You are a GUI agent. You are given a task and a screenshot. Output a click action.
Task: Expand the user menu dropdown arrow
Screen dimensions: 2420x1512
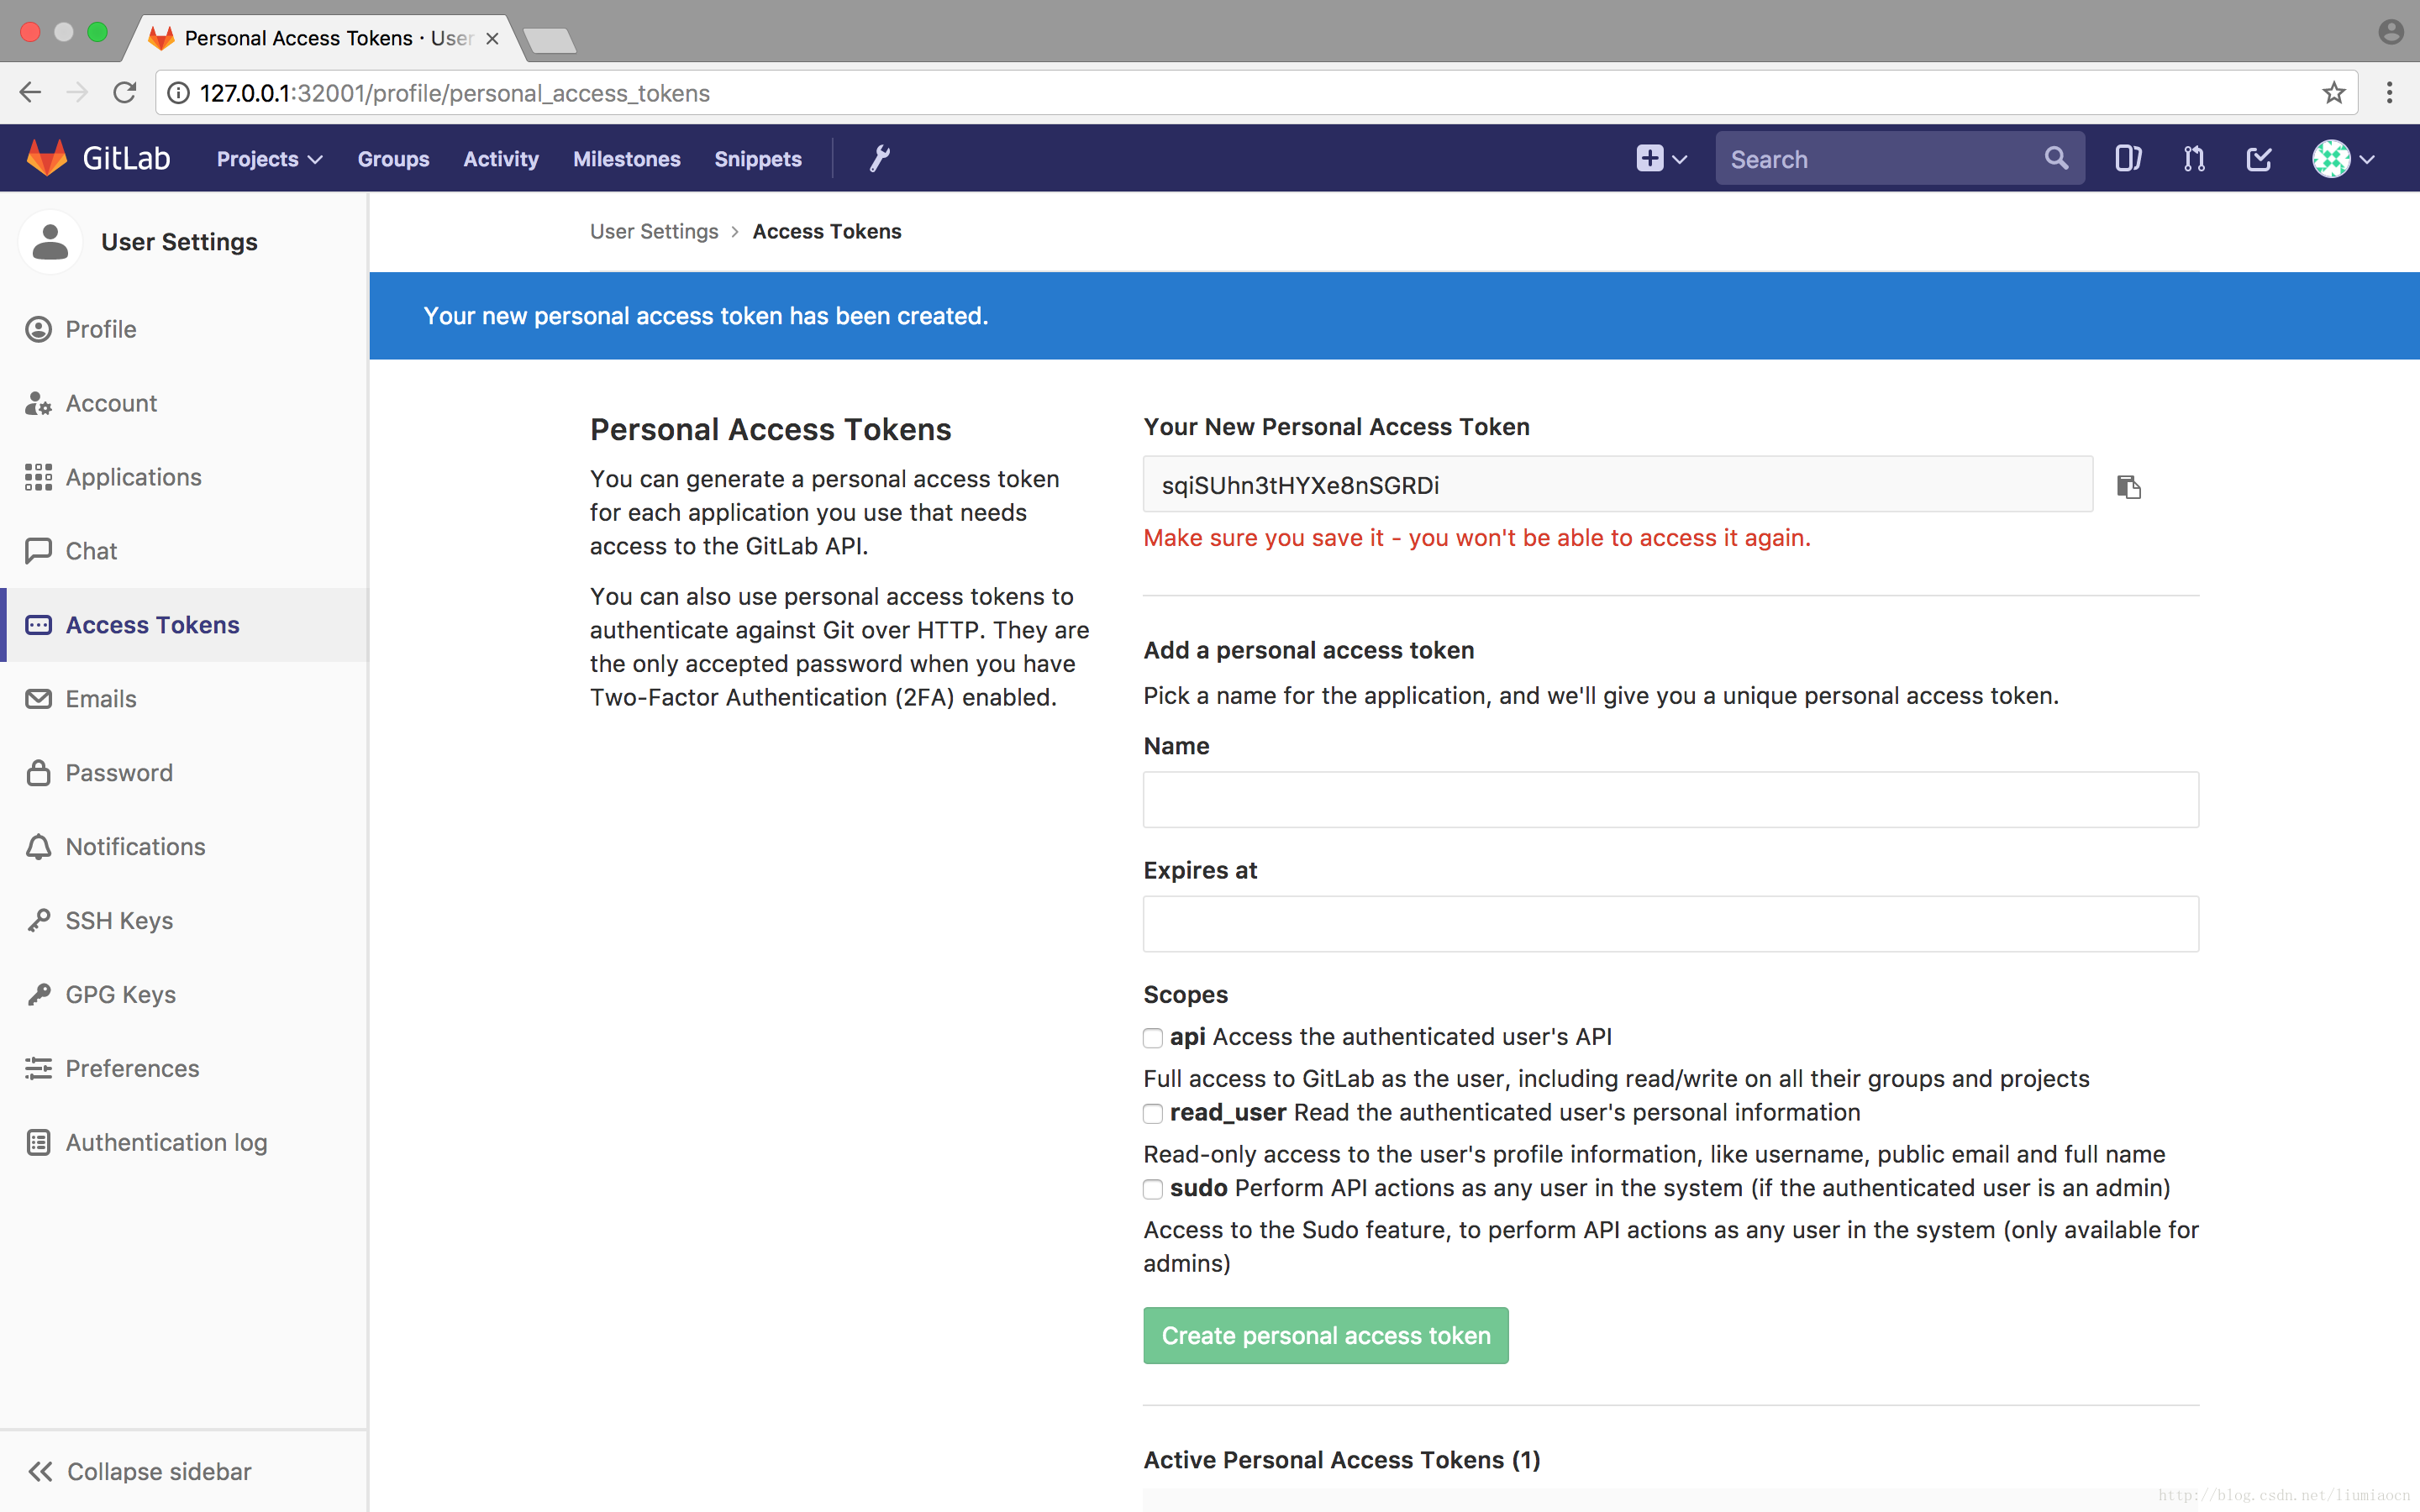[x=2367, y=159]
